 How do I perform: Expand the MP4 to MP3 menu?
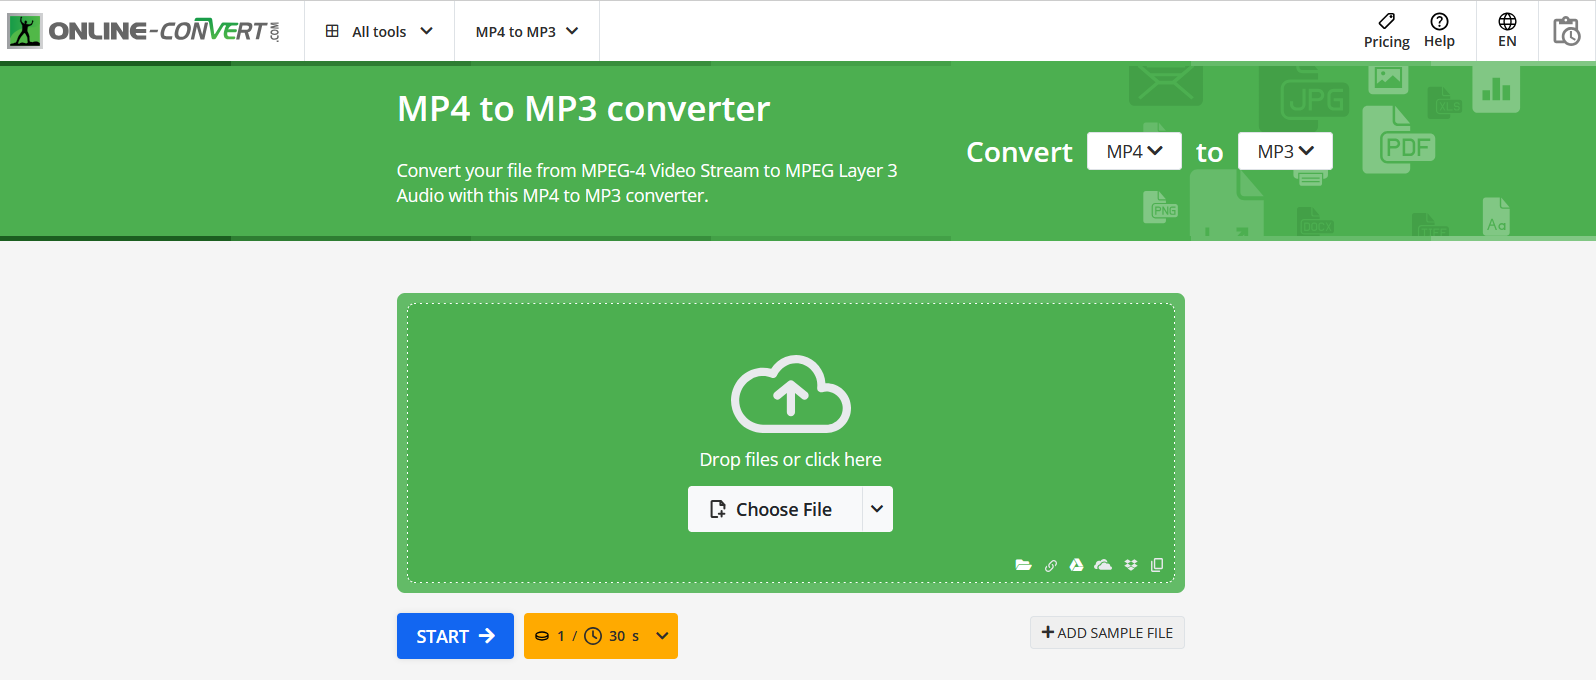point(527,31)
